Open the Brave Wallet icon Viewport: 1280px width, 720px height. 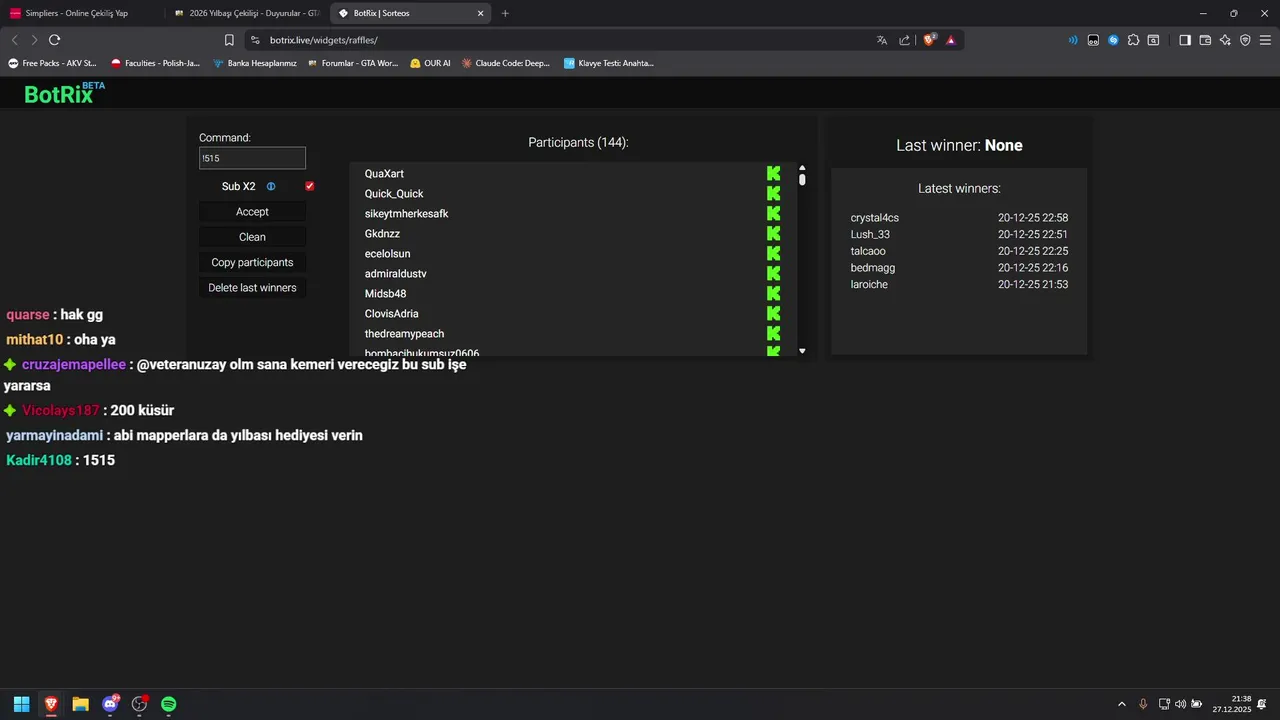[x=1205, y=40]
